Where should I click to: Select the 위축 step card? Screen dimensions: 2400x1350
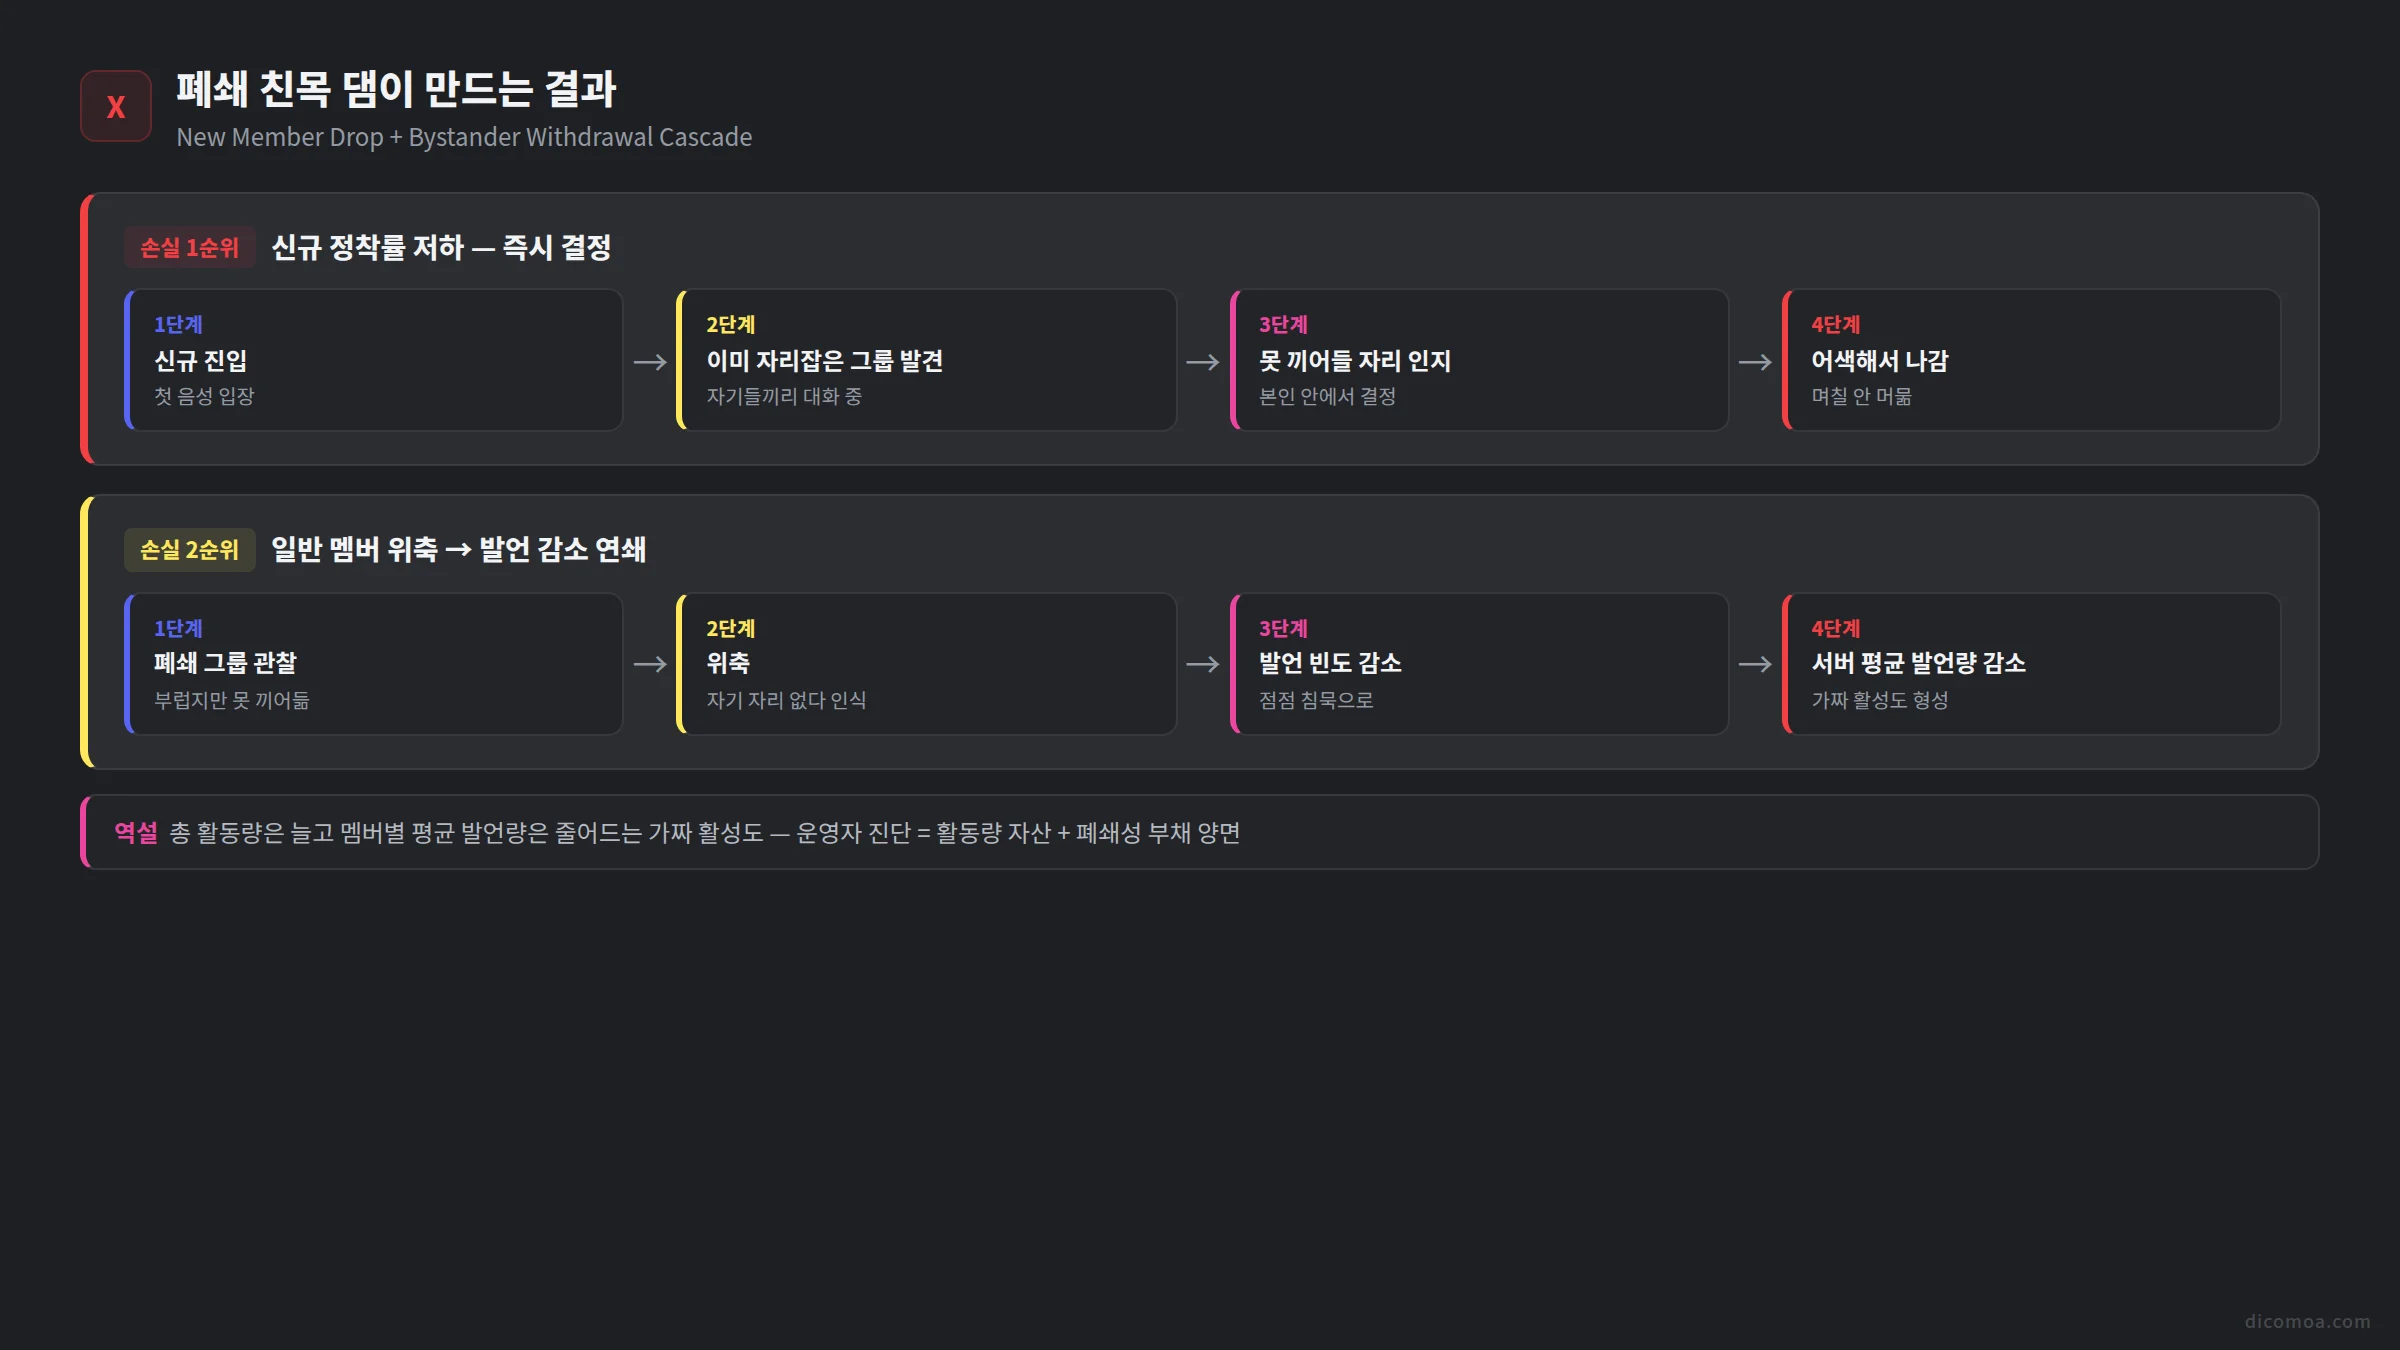(927, 664)
